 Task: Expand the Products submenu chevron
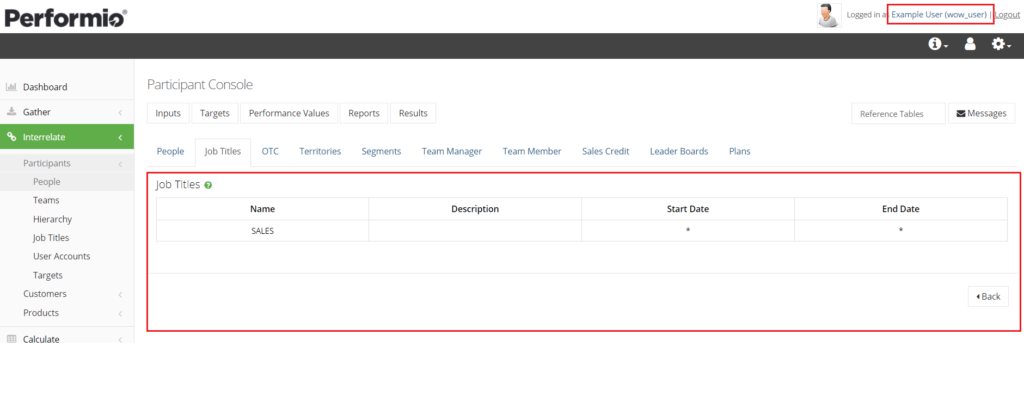coord(120,313)
